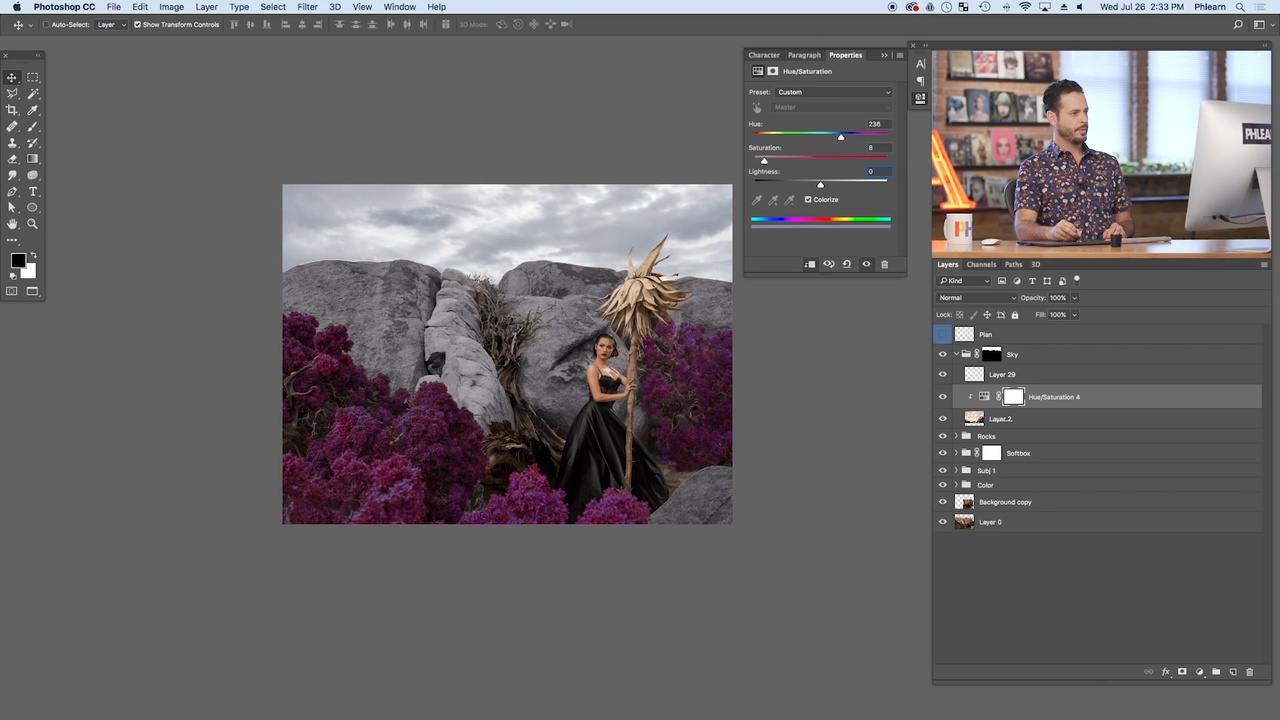1280x720 pixels.
Task: Open the Fill value dropdown
Action: pyautogui.click(x=1075, y=315)
